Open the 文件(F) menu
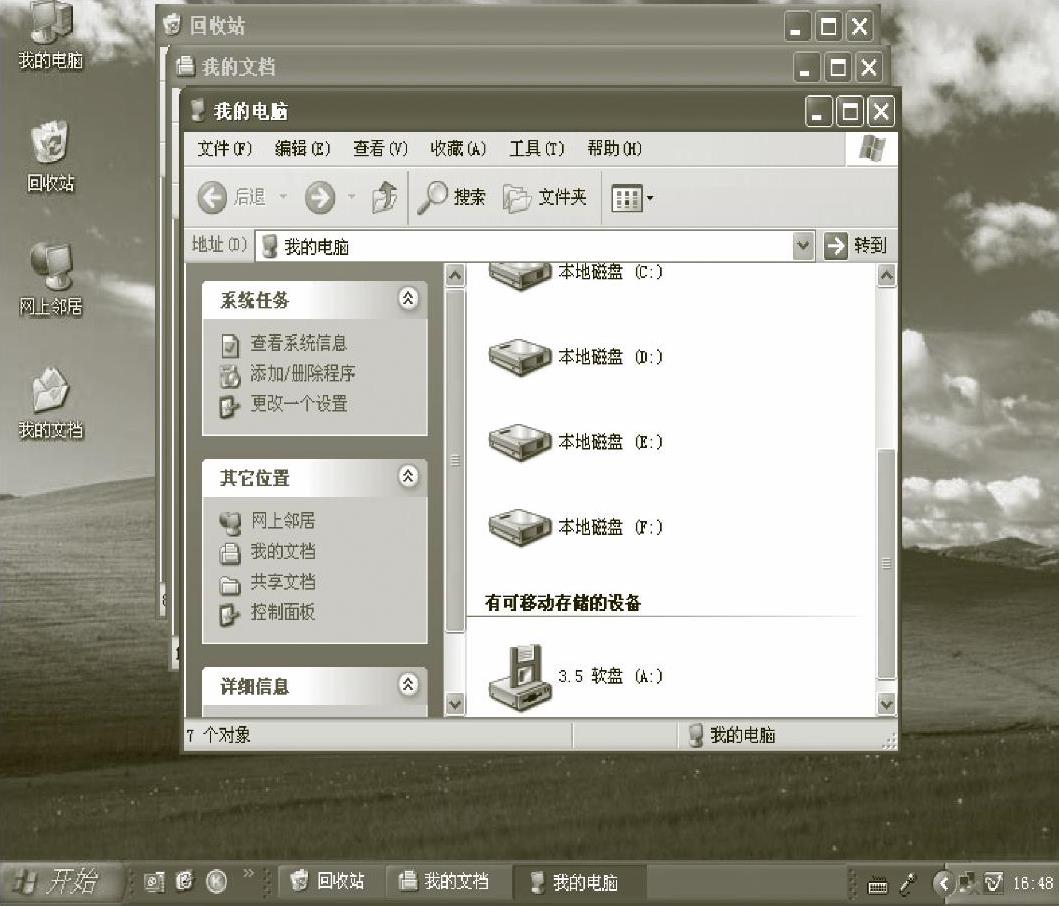The width and height of the screenshot is (1059, 906). tap(225, 149)
